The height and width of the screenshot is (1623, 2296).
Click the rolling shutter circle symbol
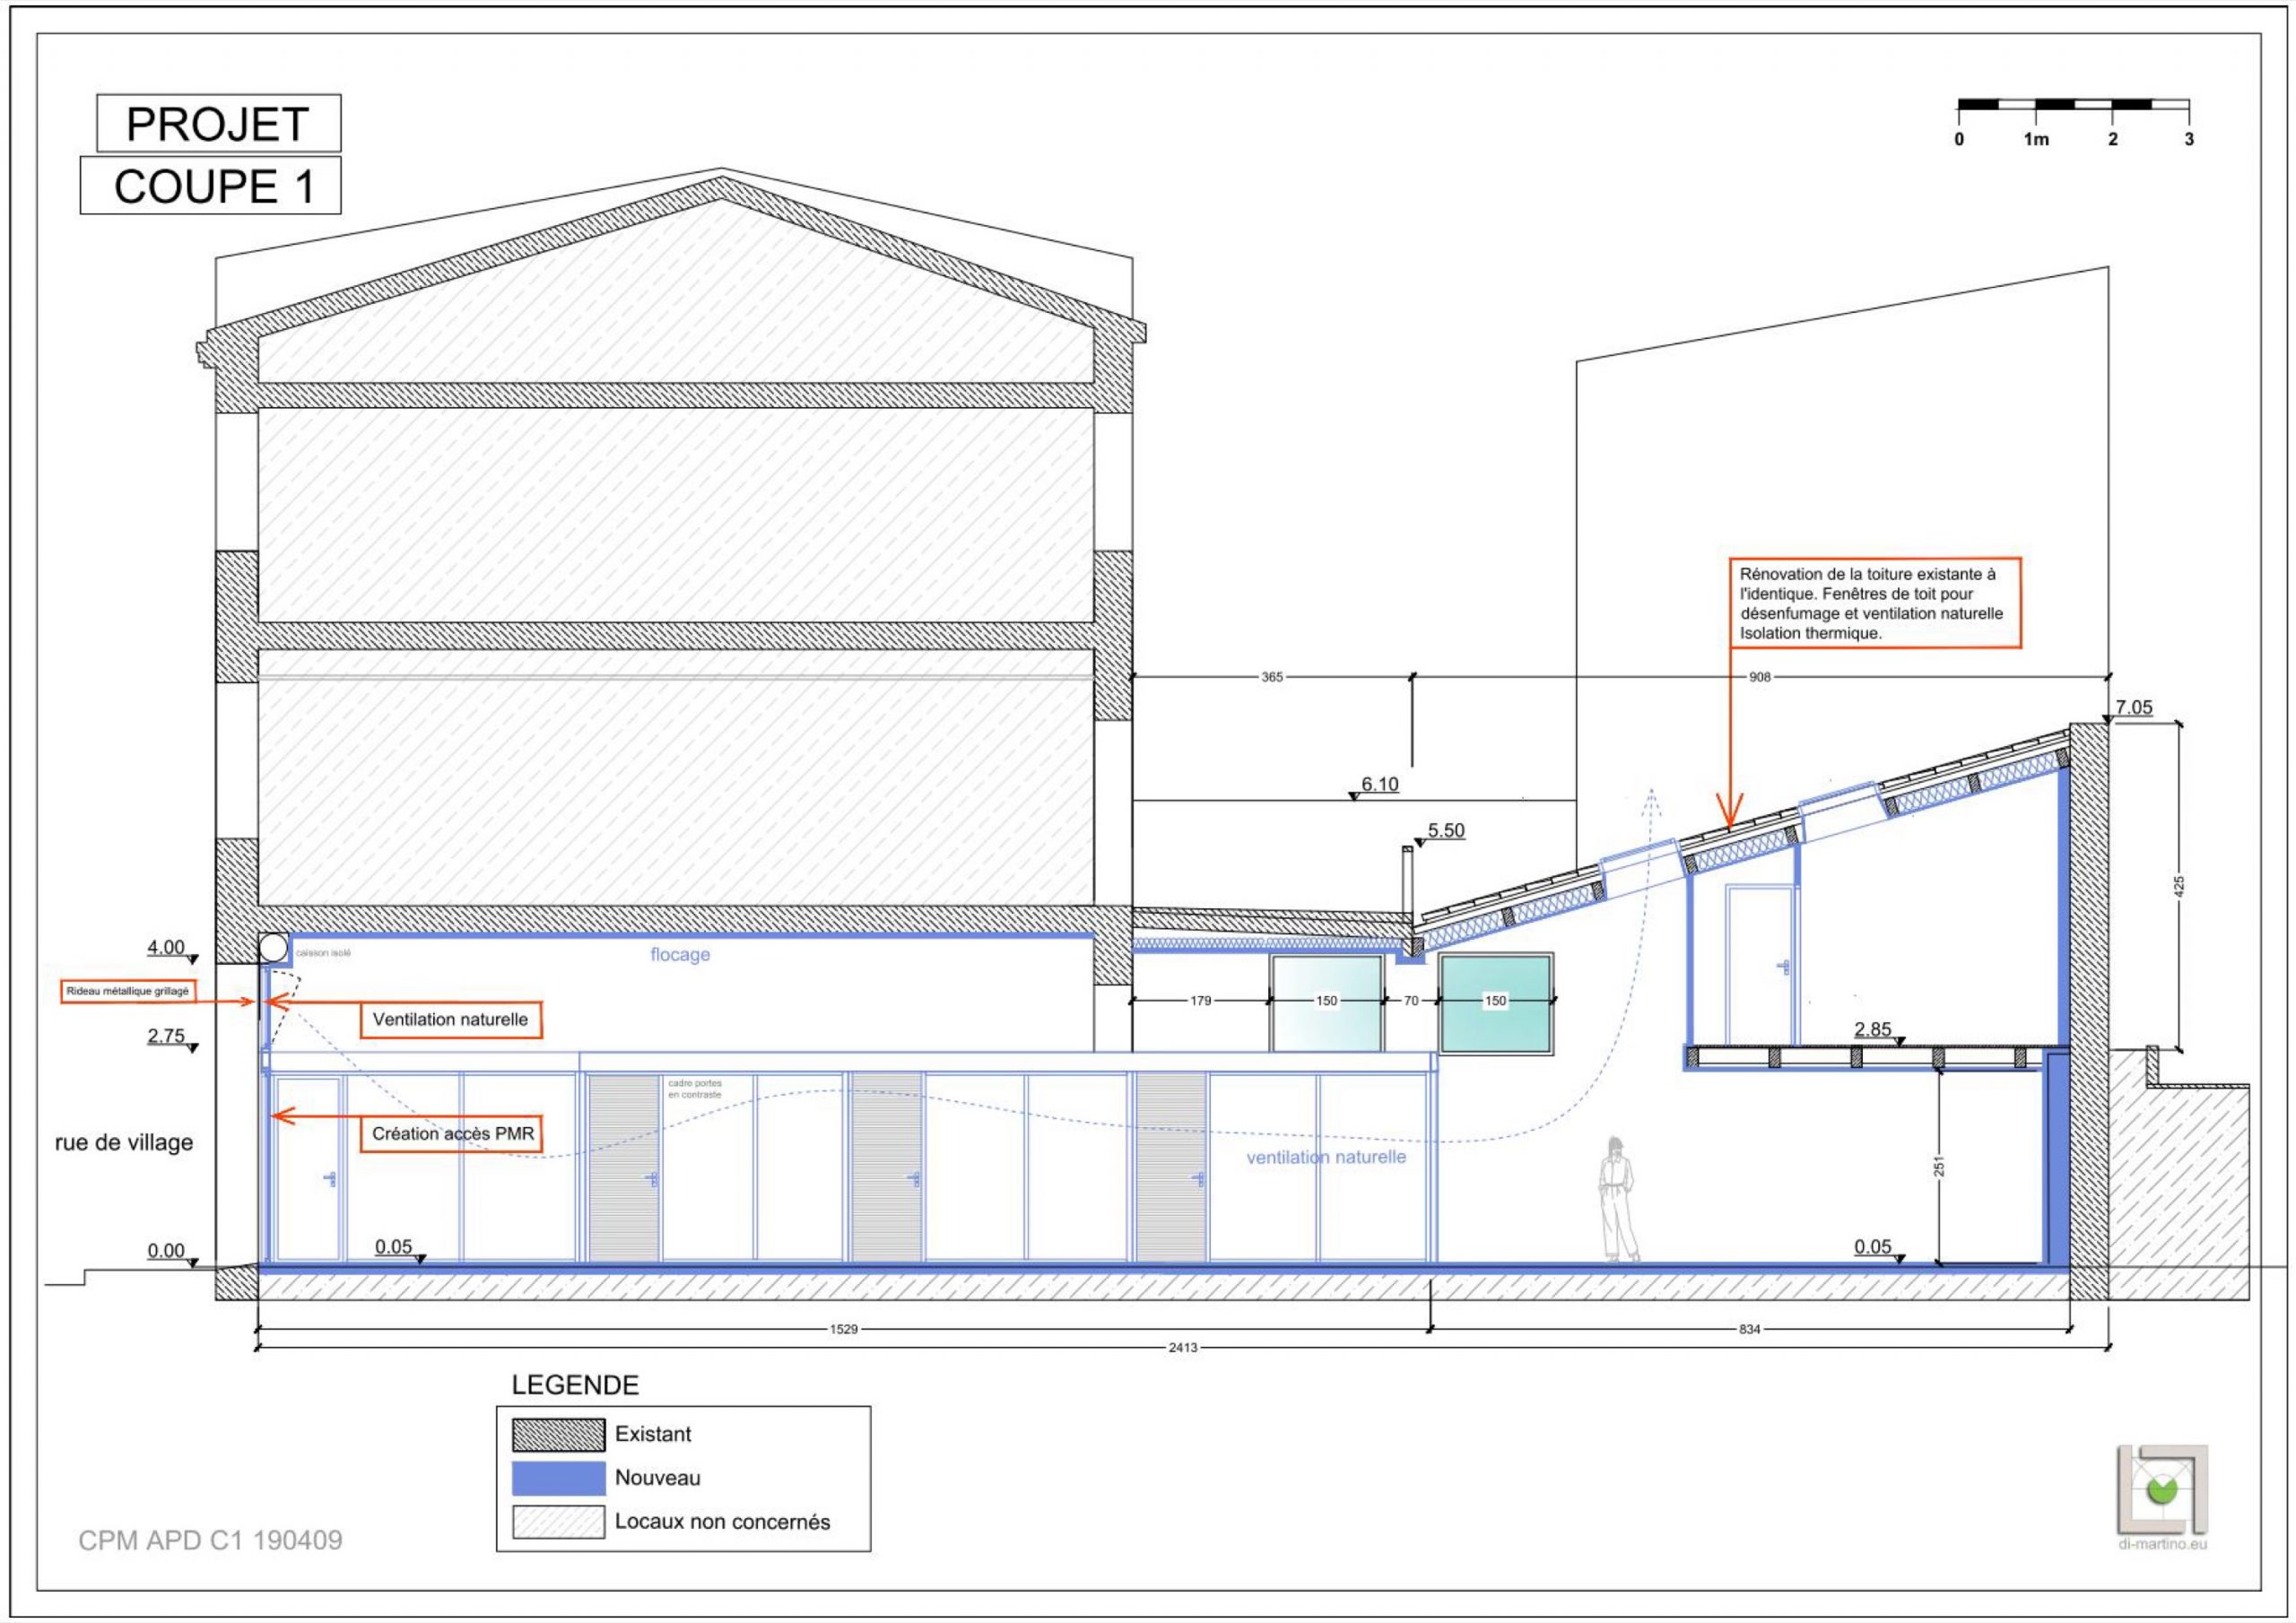coord(273,946)
